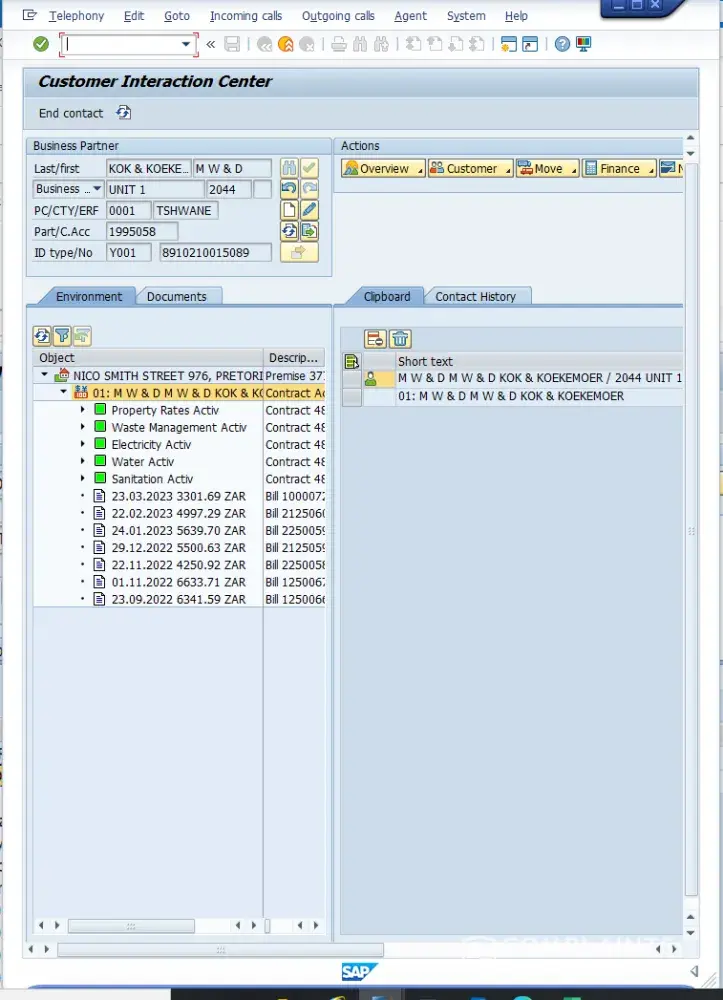Click the select-all rows clipboard corner

352,361
